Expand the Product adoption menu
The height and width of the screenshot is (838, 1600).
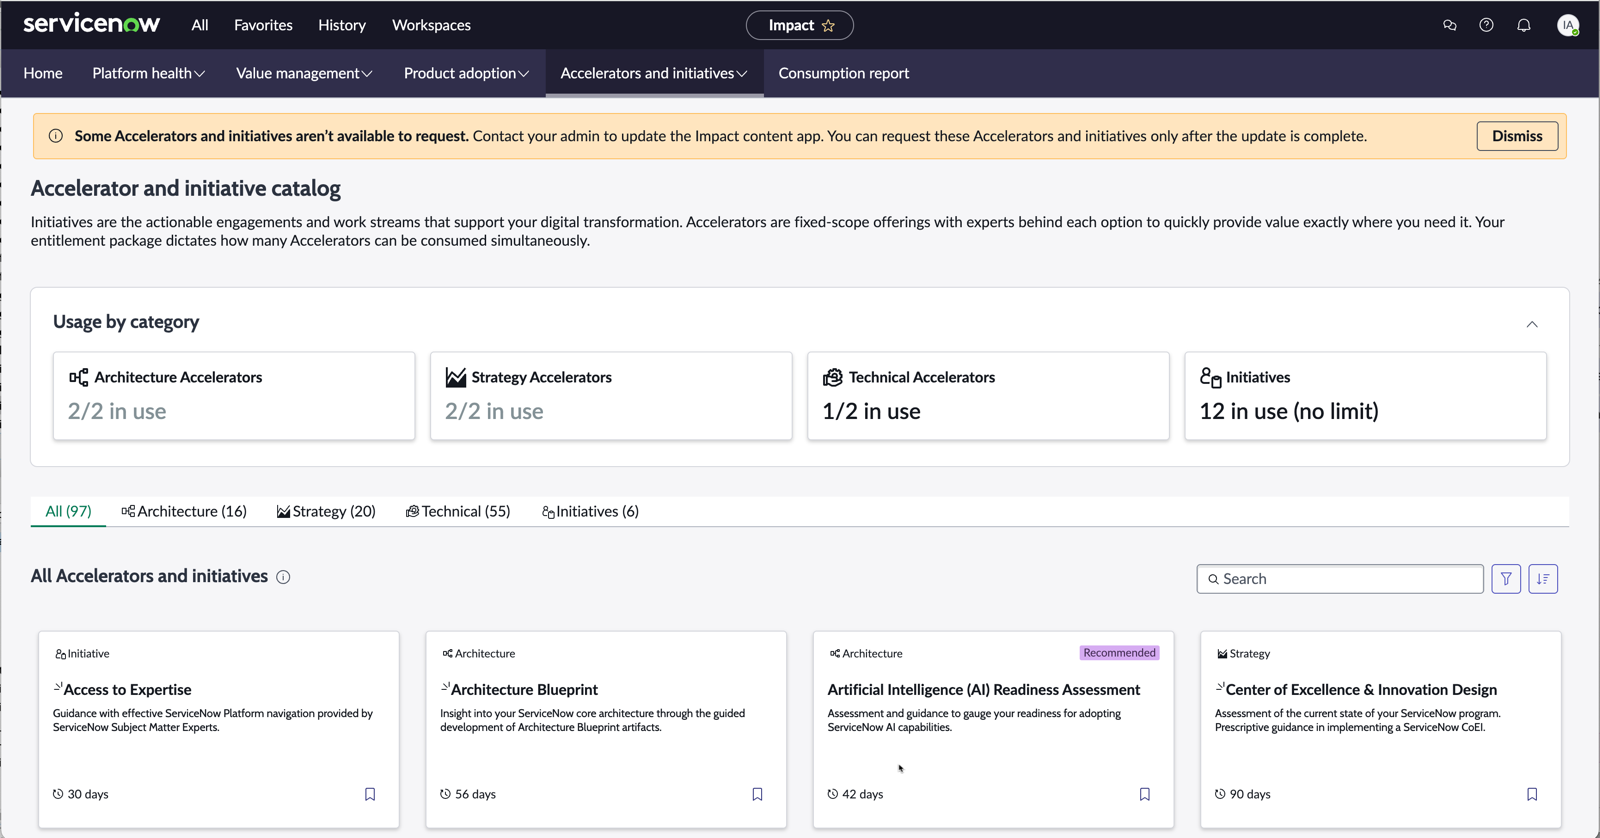[x=466, y=73]
